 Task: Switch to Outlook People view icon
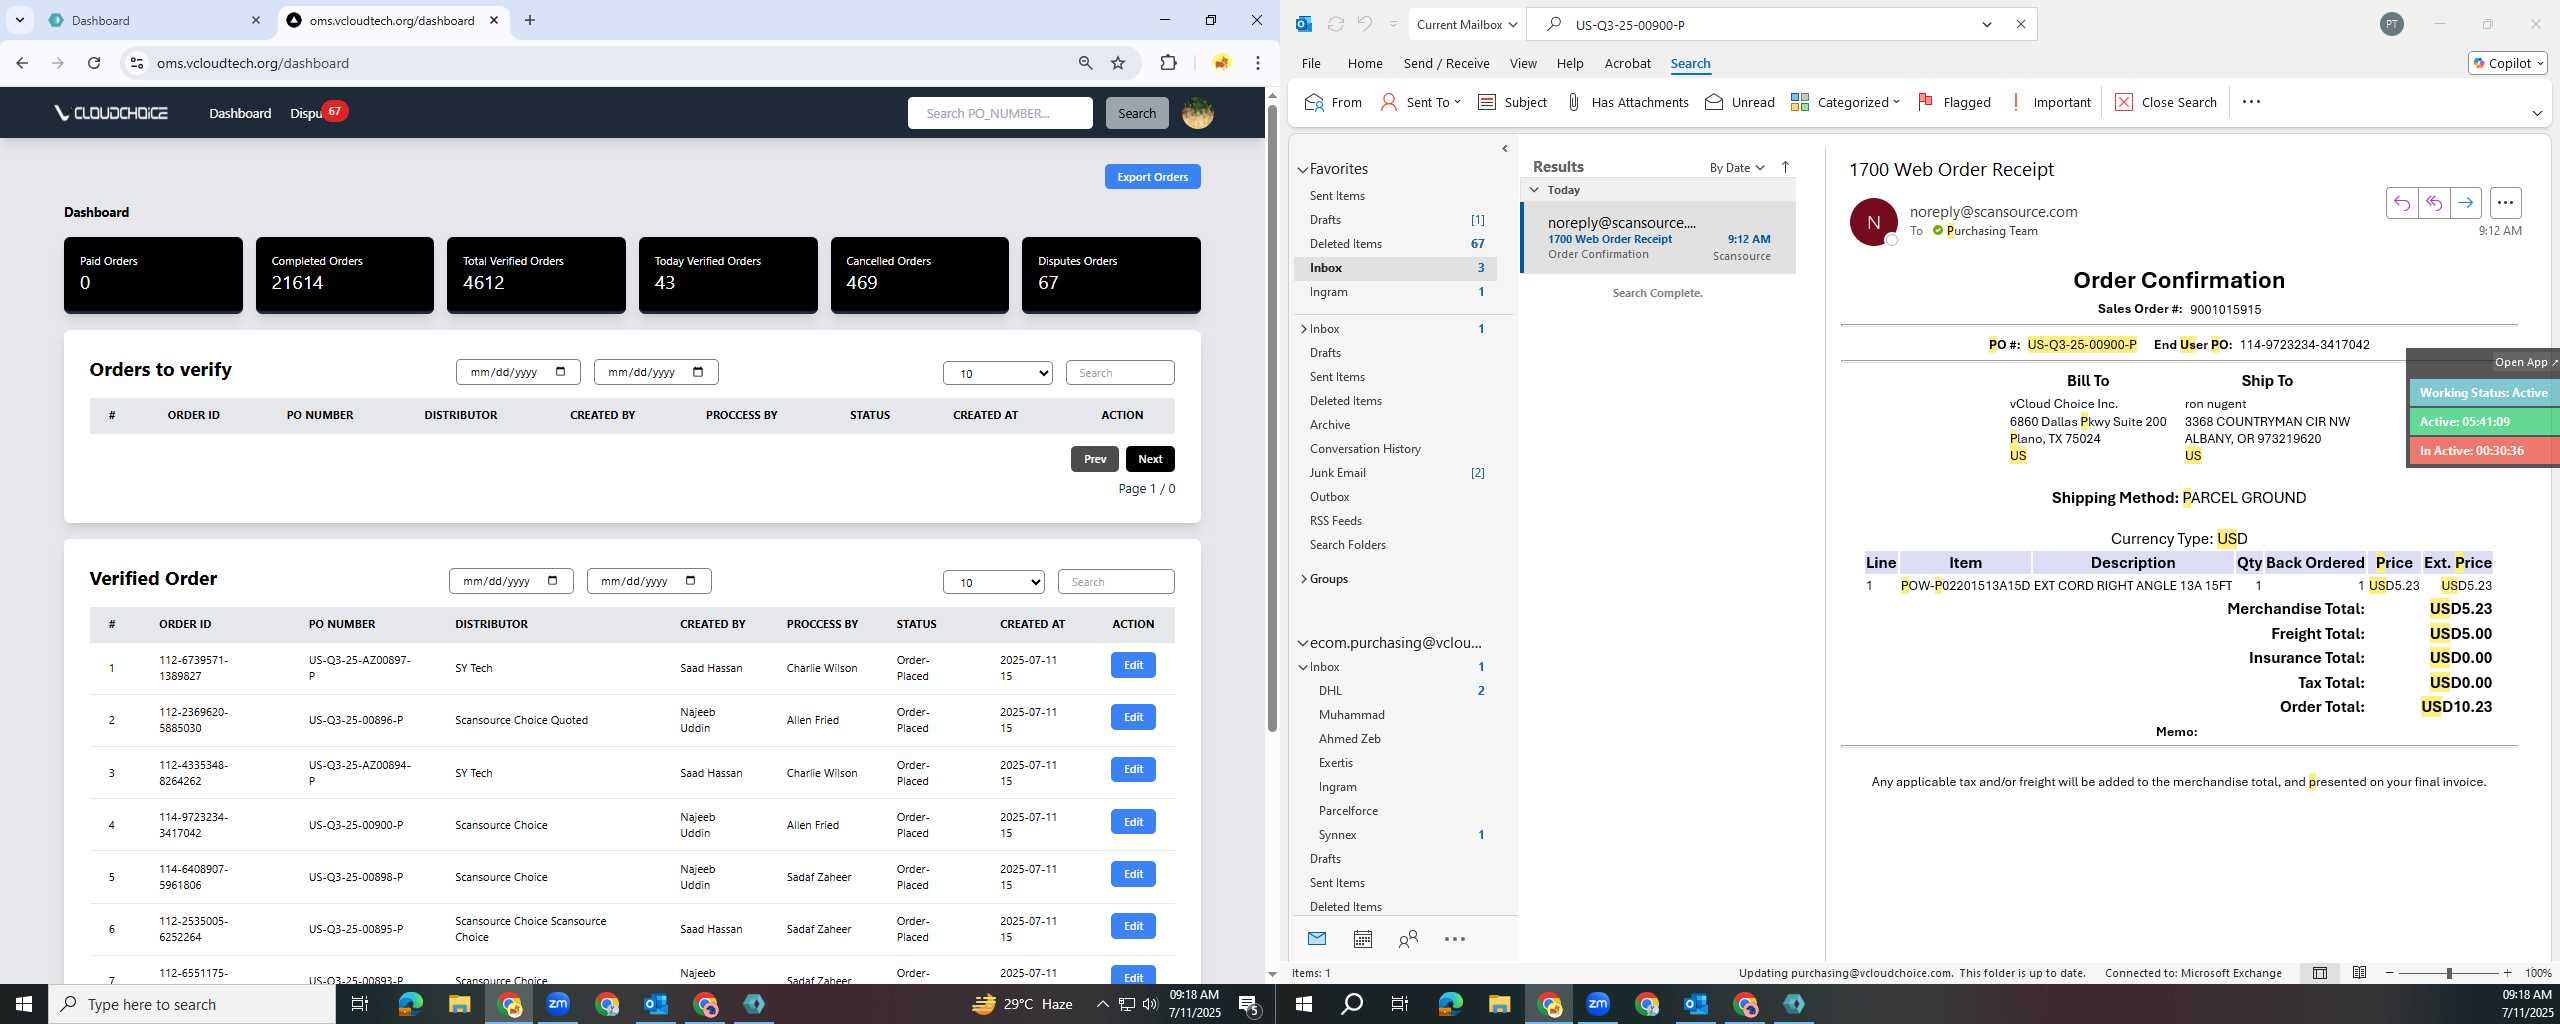[1408, 939]
